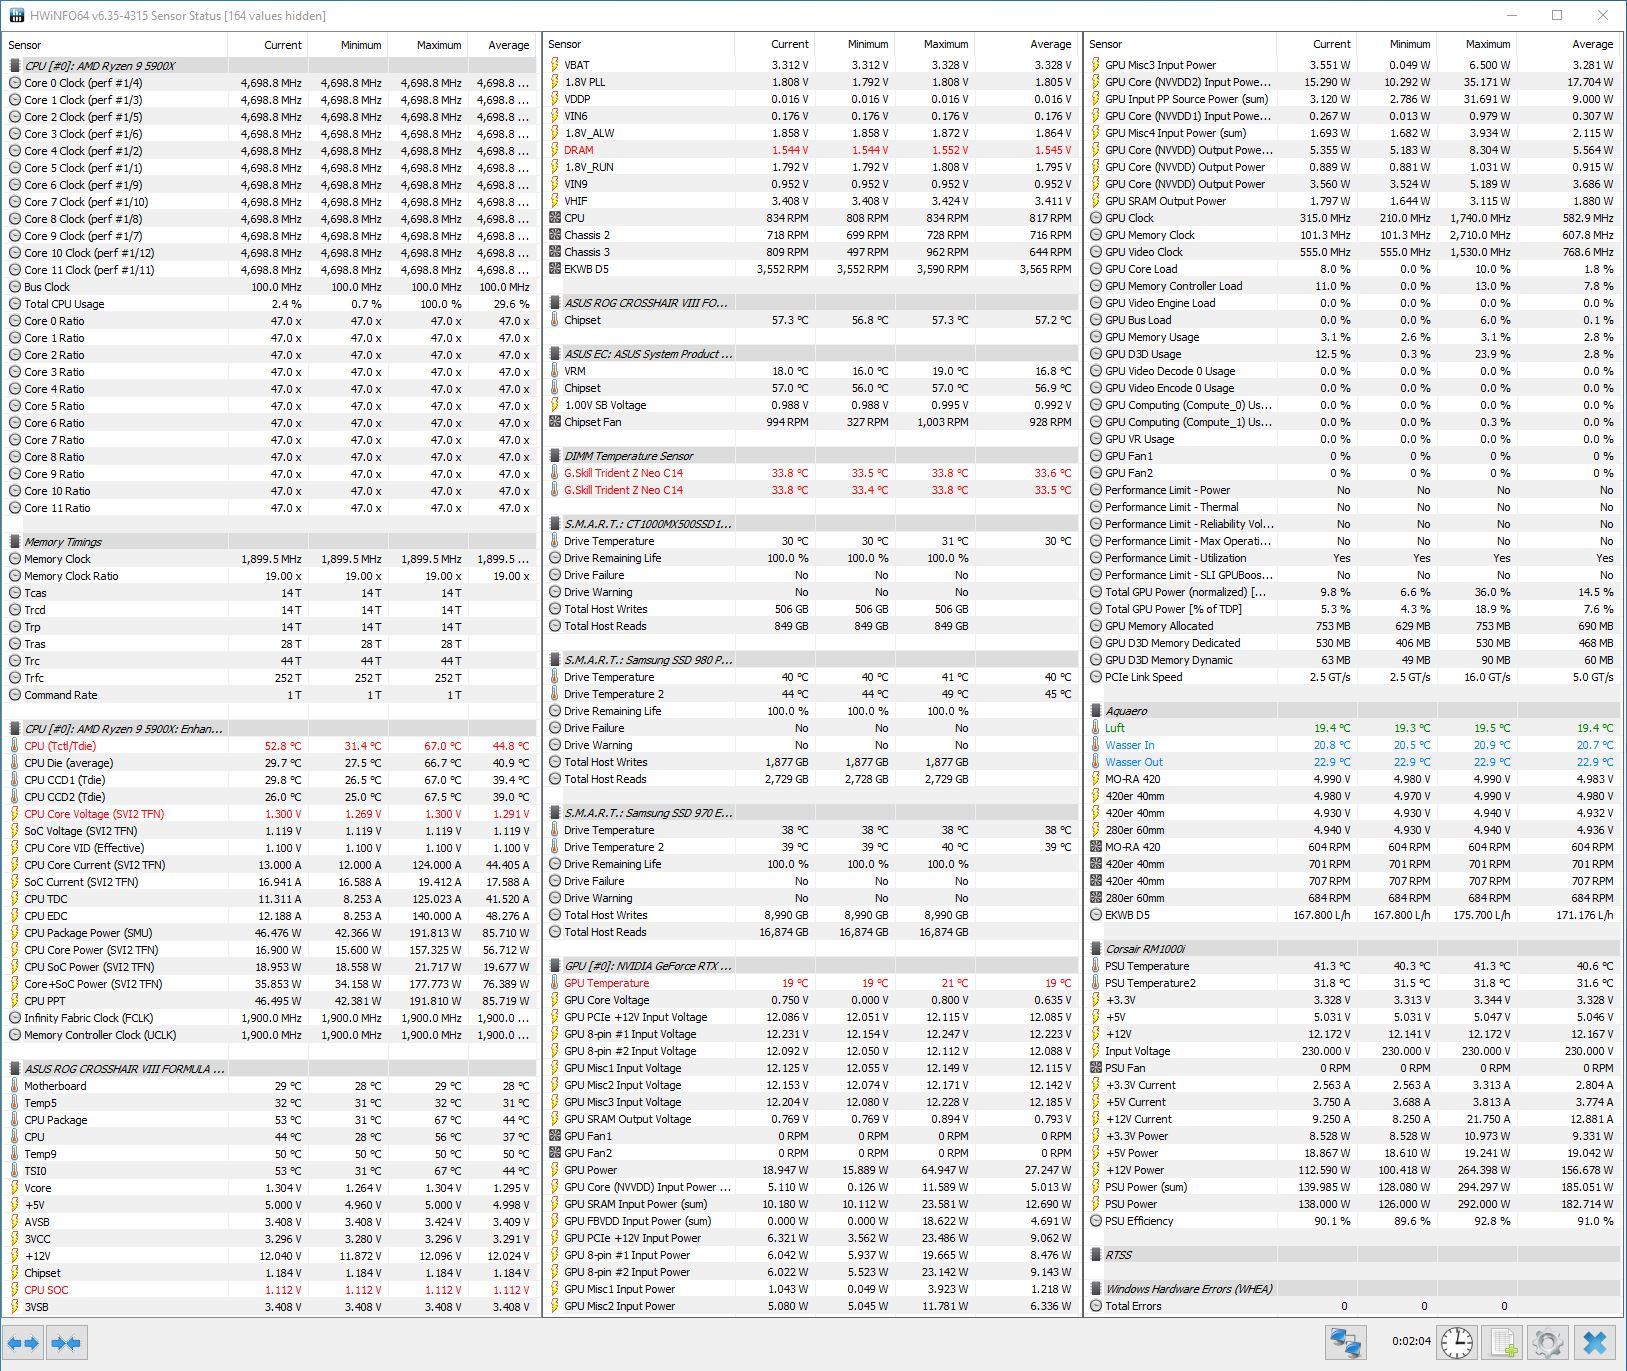The height and width of the screenshot is (1371, 1627).
Task: Select the CPU Package Power (SMU) row
Action: click(270, 933)
